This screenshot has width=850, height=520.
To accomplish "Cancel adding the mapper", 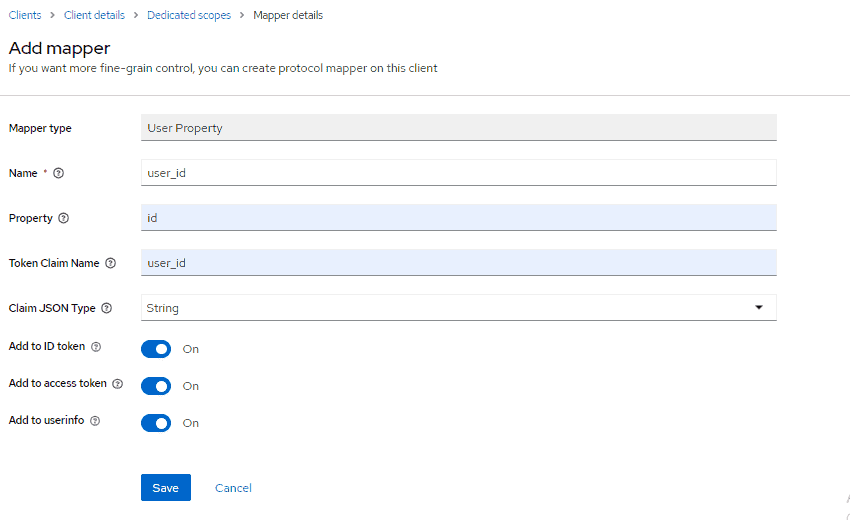I will click(233, 488).
